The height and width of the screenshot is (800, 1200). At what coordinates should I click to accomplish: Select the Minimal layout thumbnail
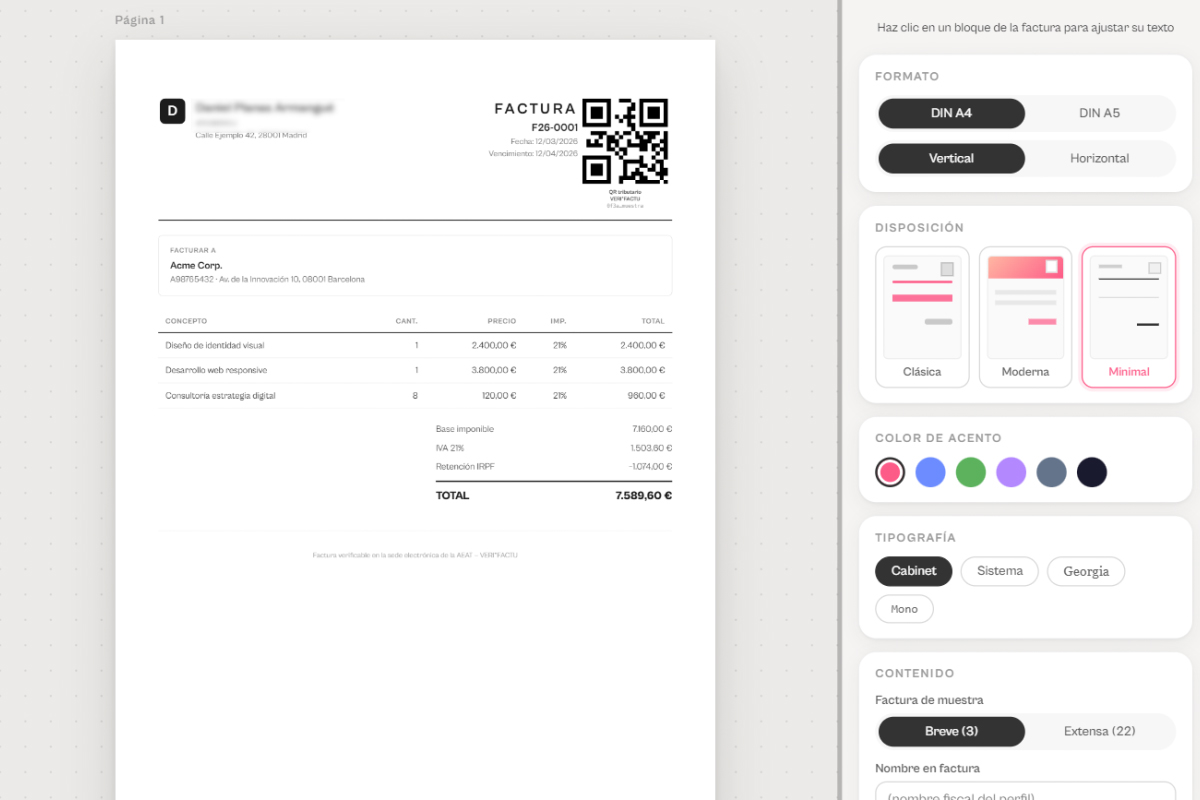pos(1129,317)
